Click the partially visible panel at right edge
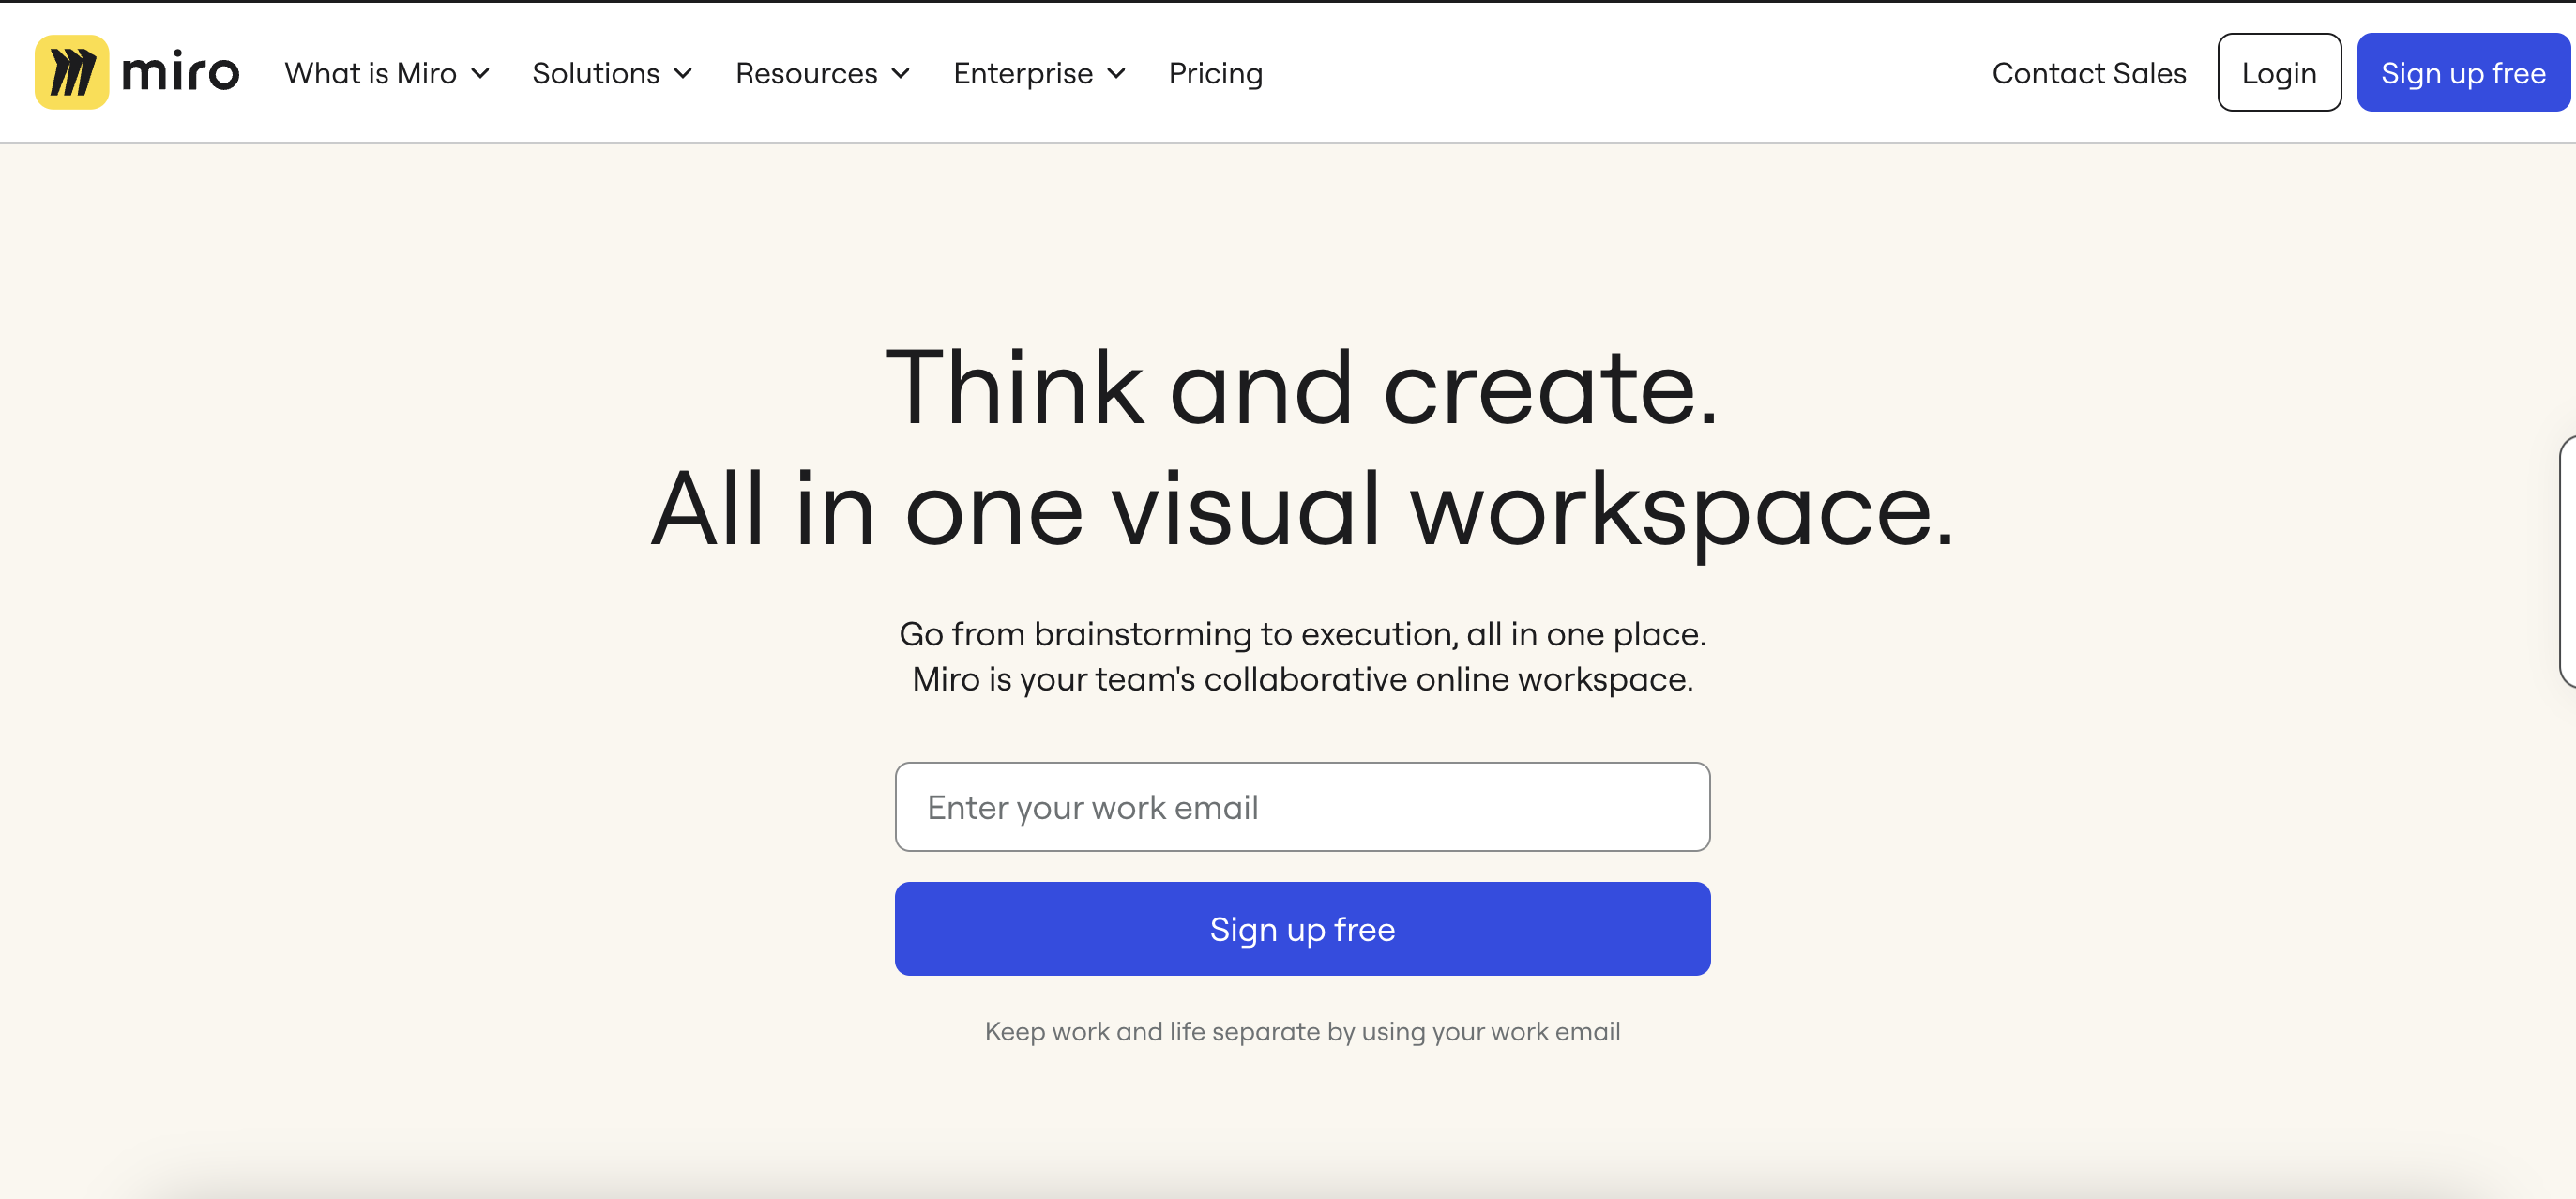The width and height of the screenshot is (2576, 1199). click(x=2567, y=560)
